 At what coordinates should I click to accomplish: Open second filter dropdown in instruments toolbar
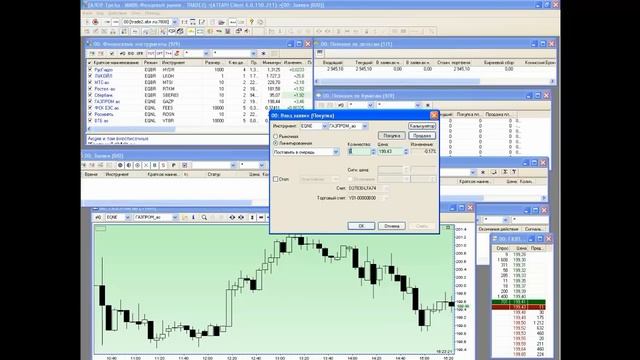click(x=253, y=53)
